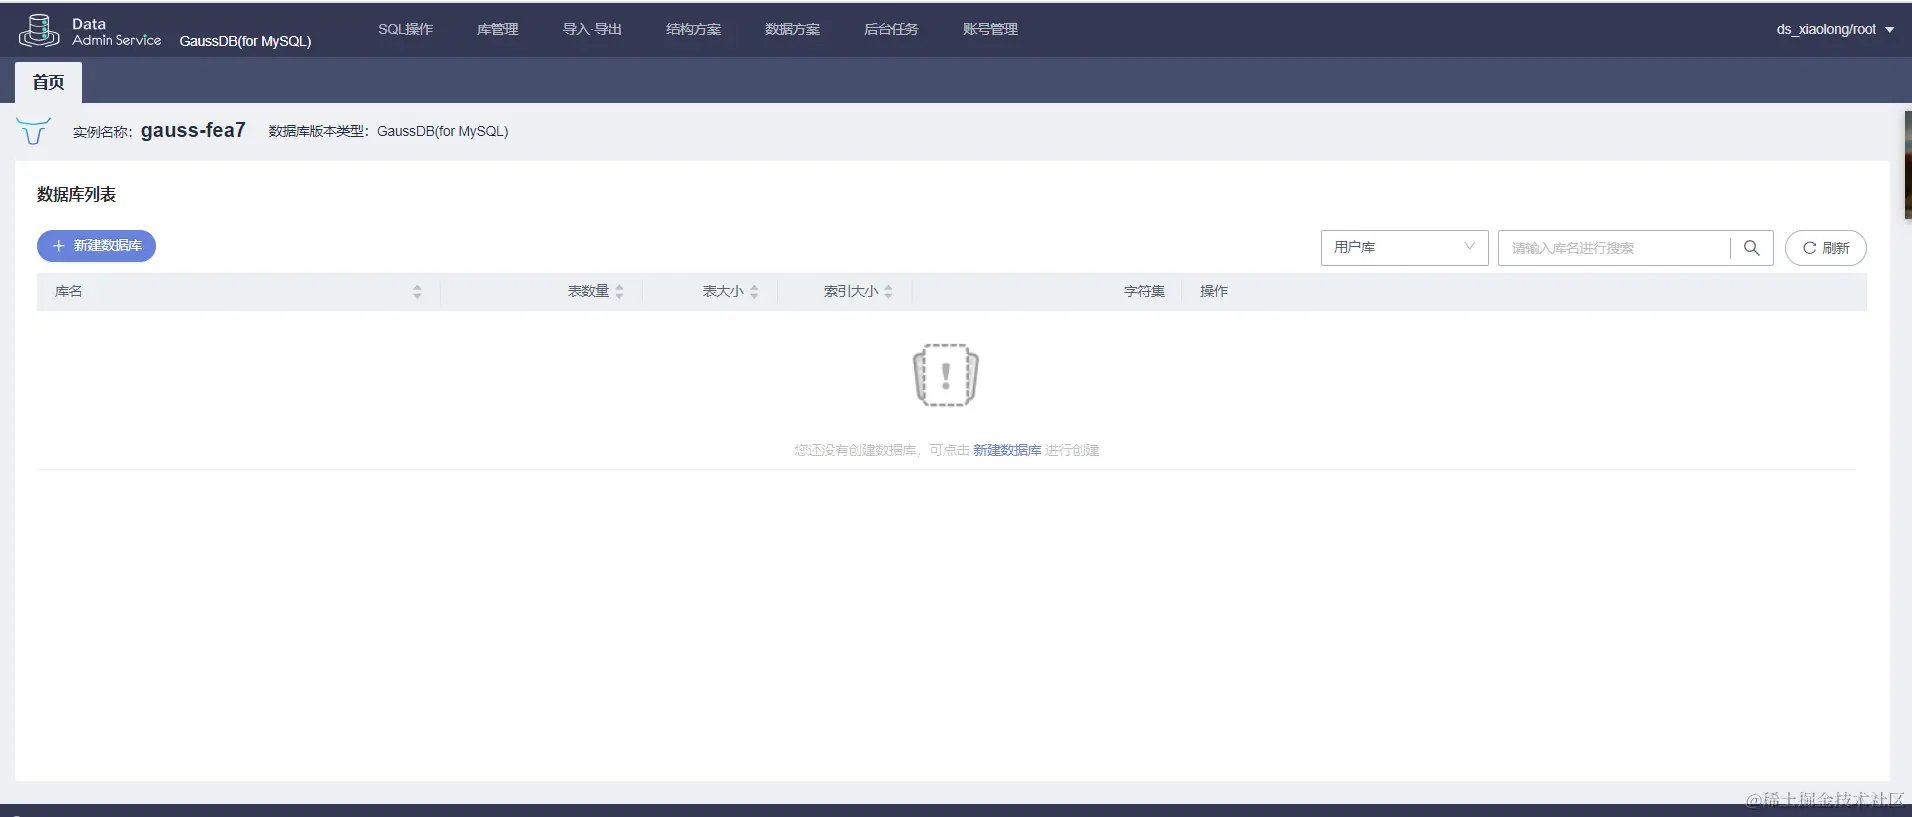Follow the 新建数据库 link in empty message
Screen dimensions: 1912x817
1007,450
